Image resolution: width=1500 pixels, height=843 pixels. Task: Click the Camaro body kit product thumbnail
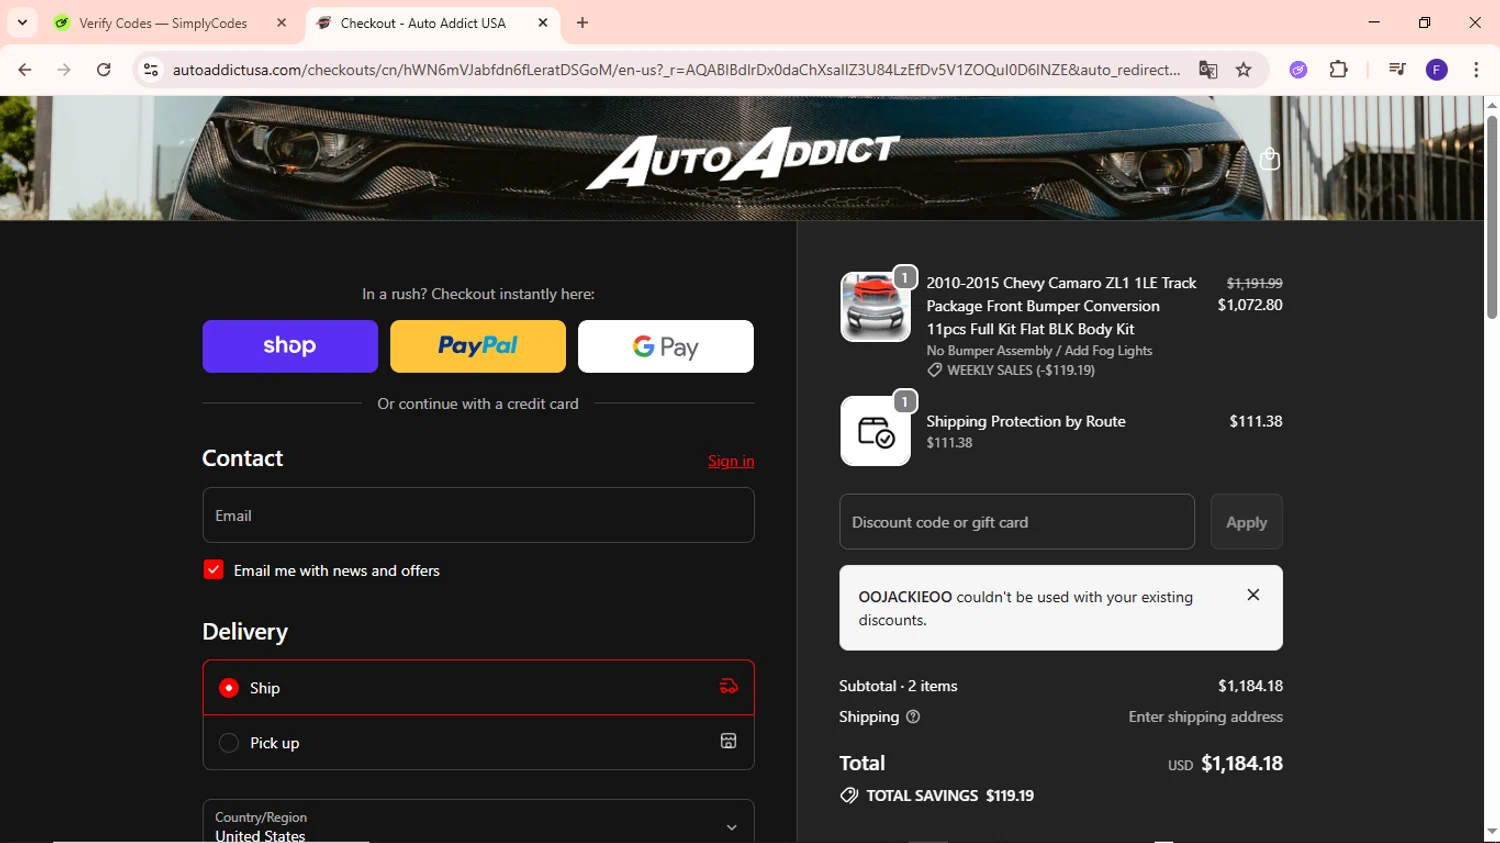[875, 307]
